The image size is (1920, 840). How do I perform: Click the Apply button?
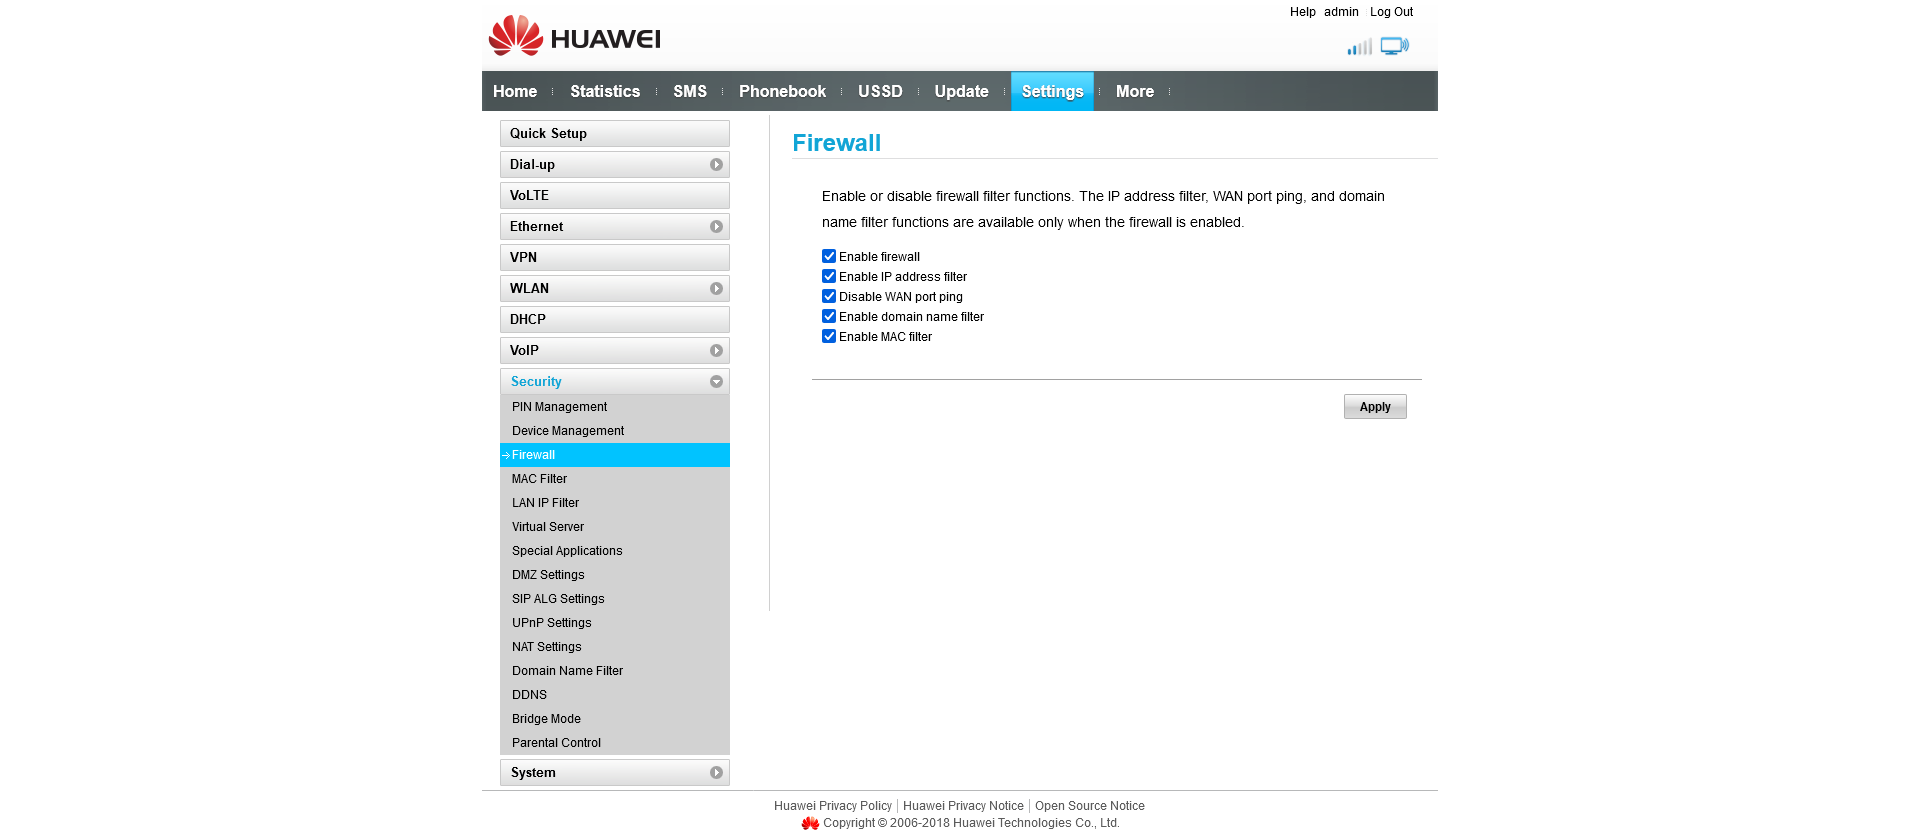point(1375,406)
